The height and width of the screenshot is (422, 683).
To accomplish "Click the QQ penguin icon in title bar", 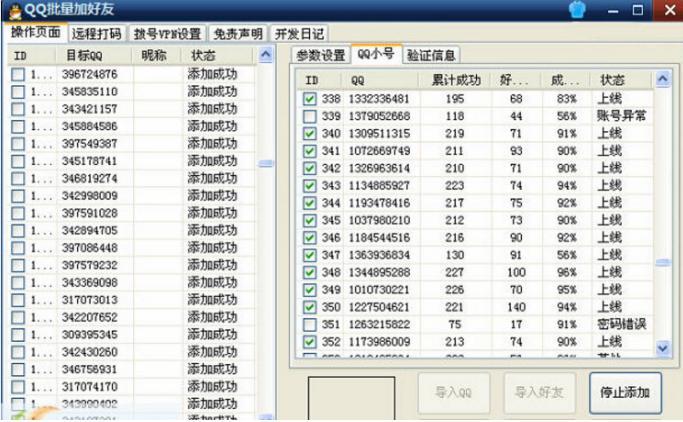I will coord(14,10).
